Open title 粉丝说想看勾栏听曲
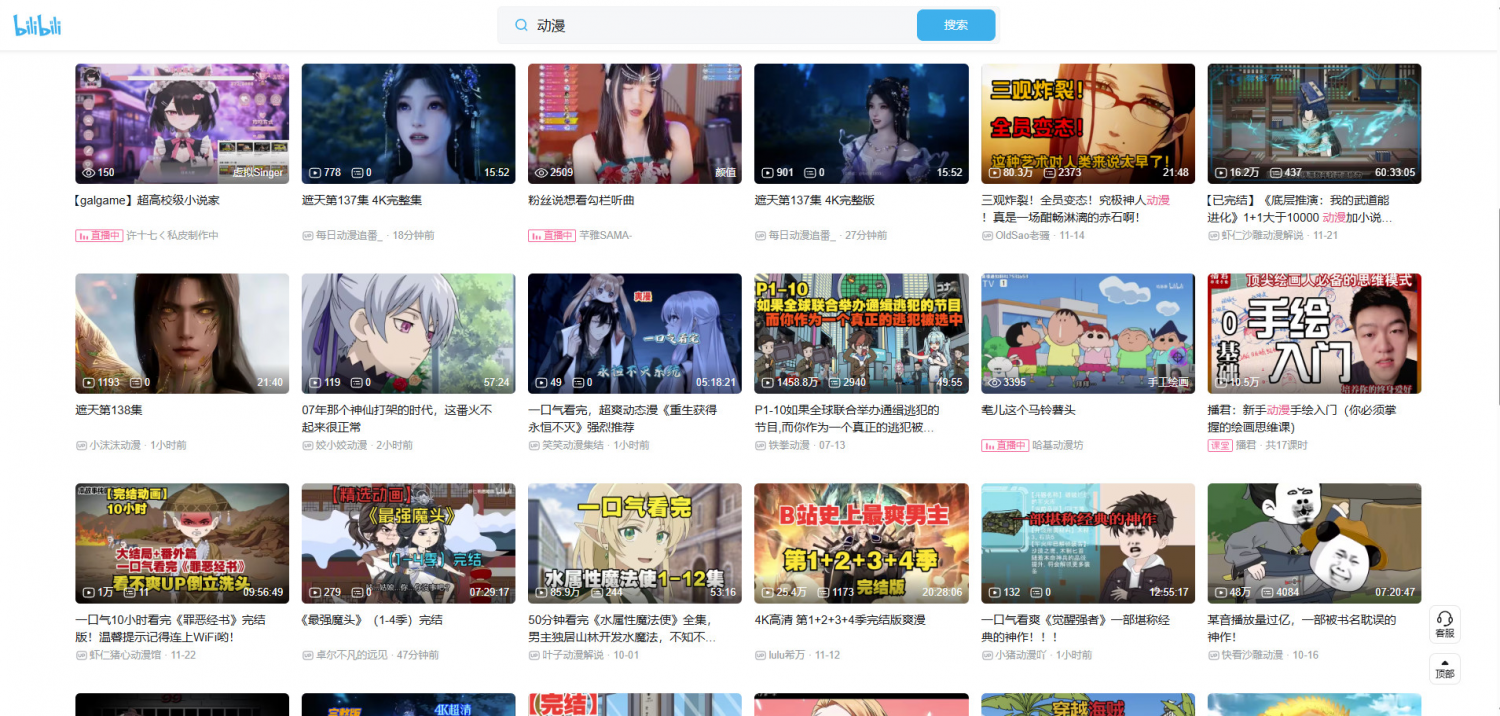The image size is (1500, 716). pos(581,200)
